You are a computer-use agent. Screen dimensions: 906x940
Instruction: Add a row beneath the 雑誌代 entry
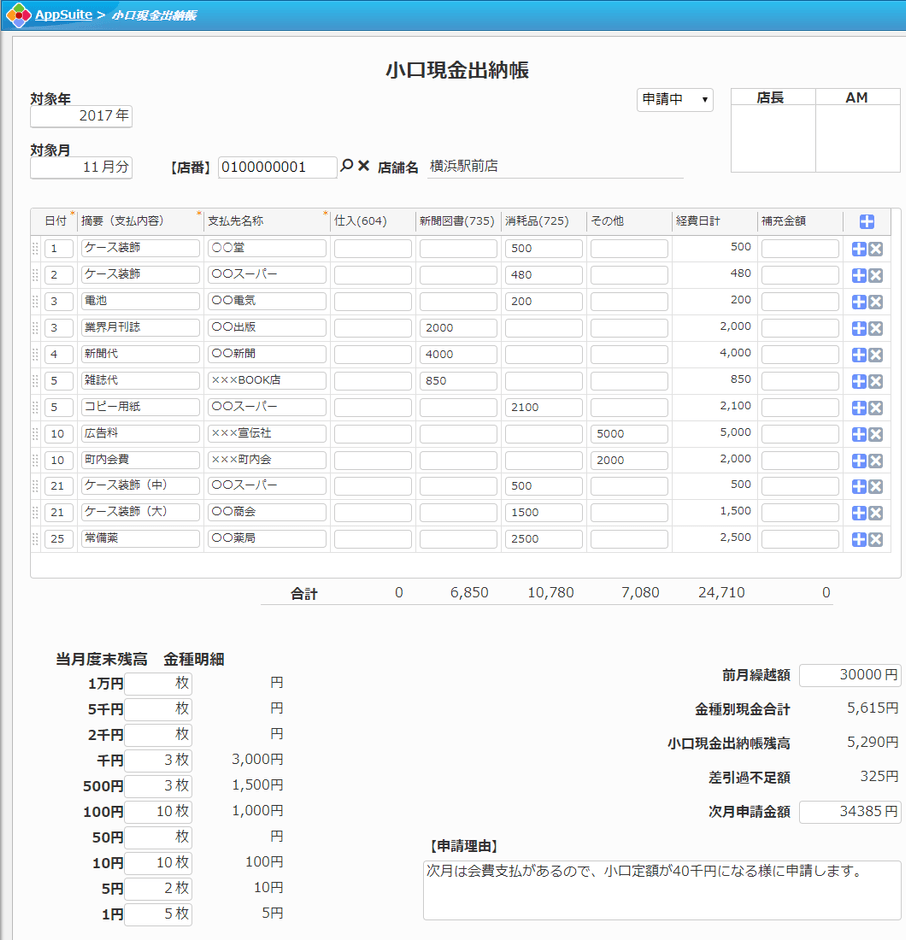(858, 380)
